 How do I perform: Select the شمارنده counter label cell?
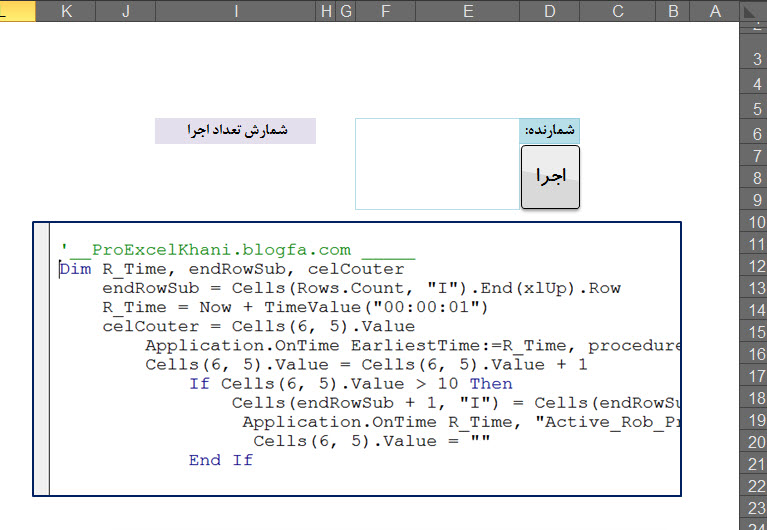(550, 130)
